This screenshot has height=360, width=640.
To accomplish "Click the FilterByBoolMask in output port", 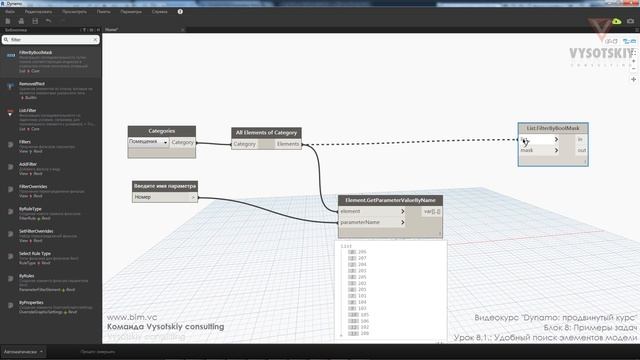I will pyautogui.click(x=581, y=140).
